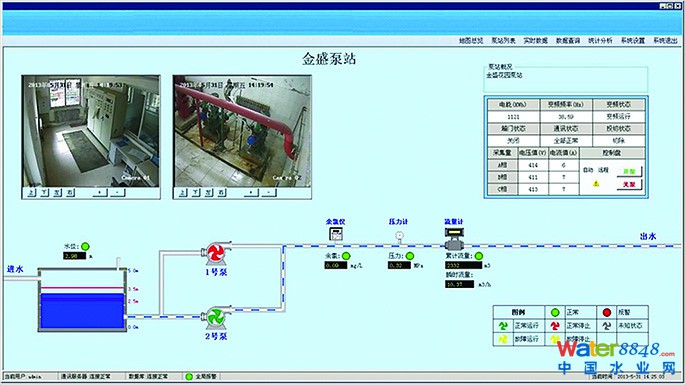
Task: Click the green start pump (开泵) button
Action: 629,171
